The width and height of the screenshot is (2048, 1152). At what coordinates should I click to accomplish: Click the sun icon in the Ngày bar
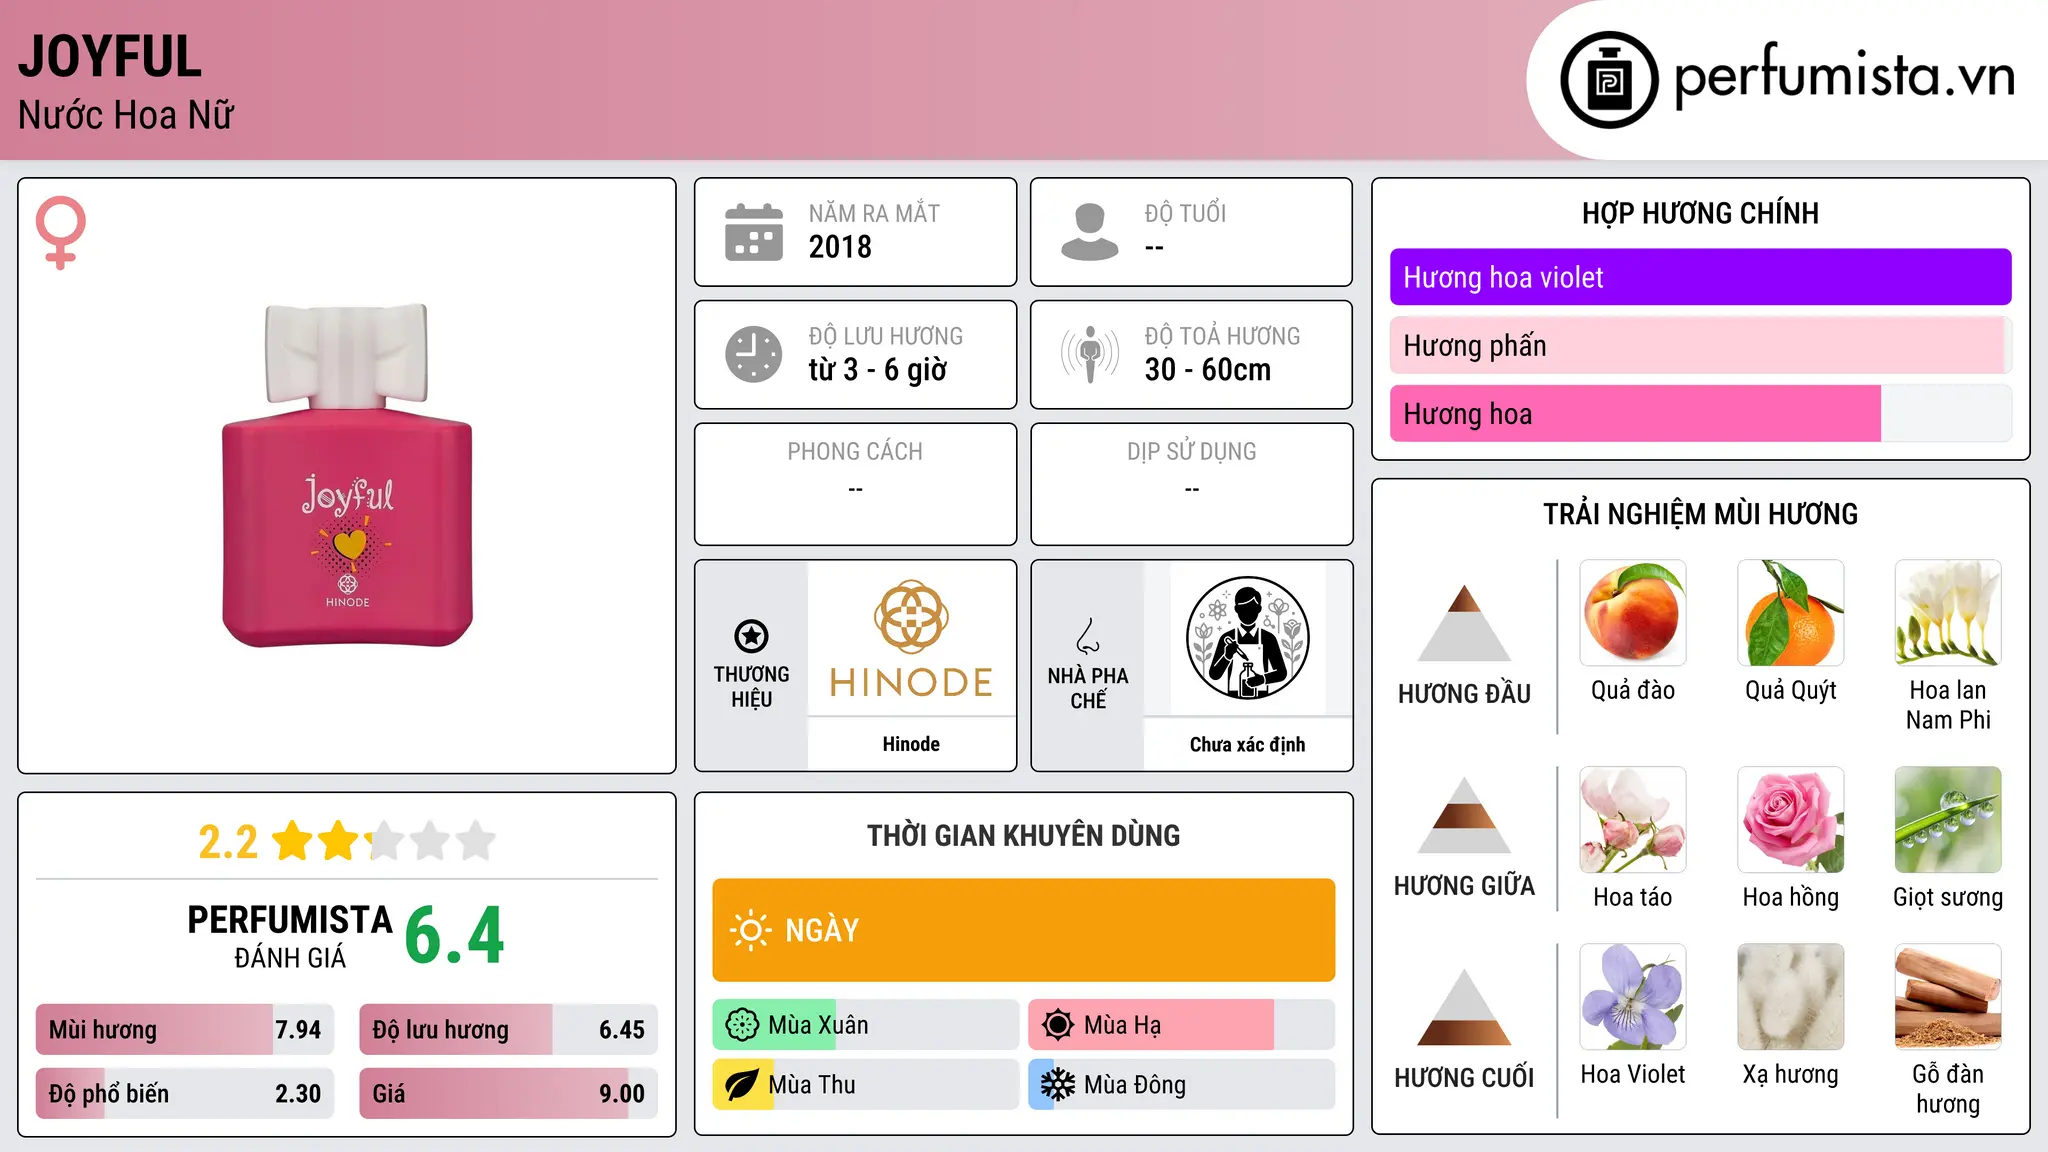[750, 930]
